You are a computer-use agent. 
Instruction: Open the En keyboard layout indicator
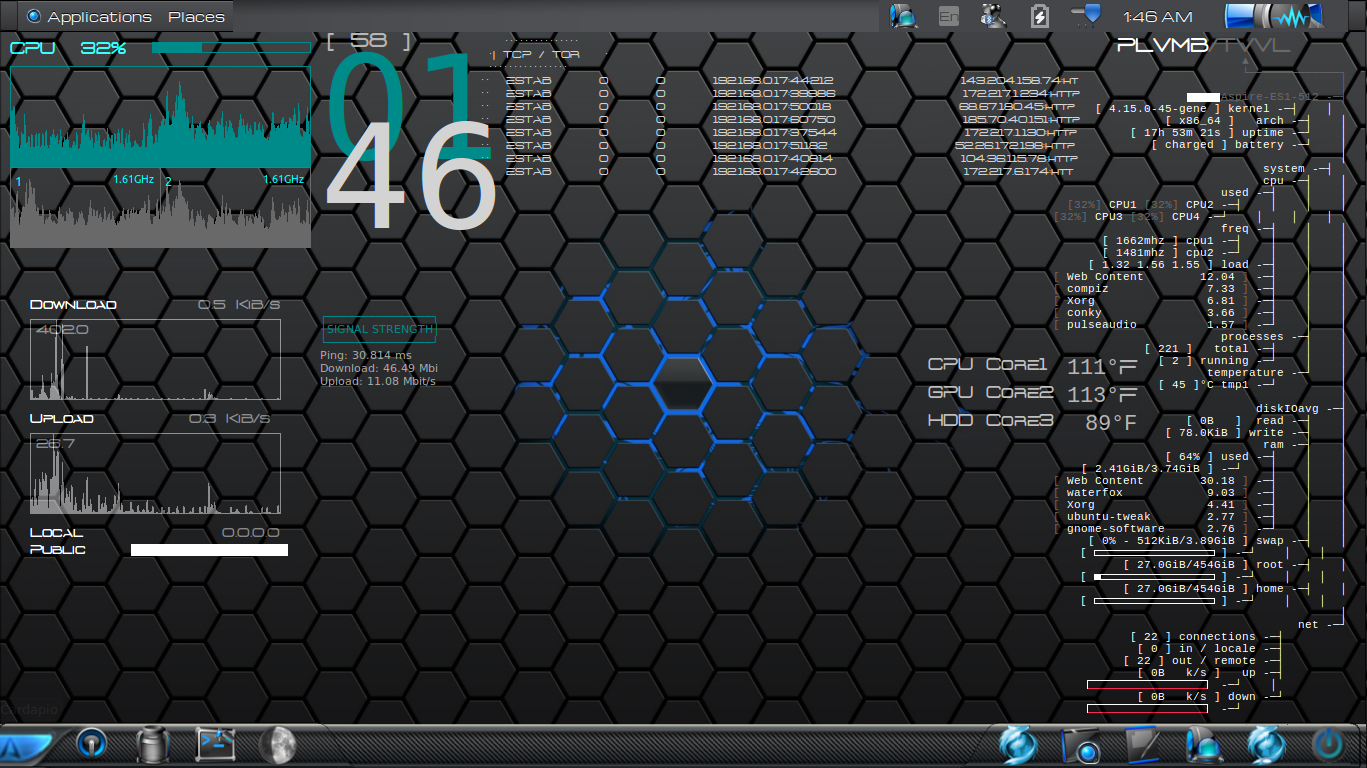click(948, 16)
